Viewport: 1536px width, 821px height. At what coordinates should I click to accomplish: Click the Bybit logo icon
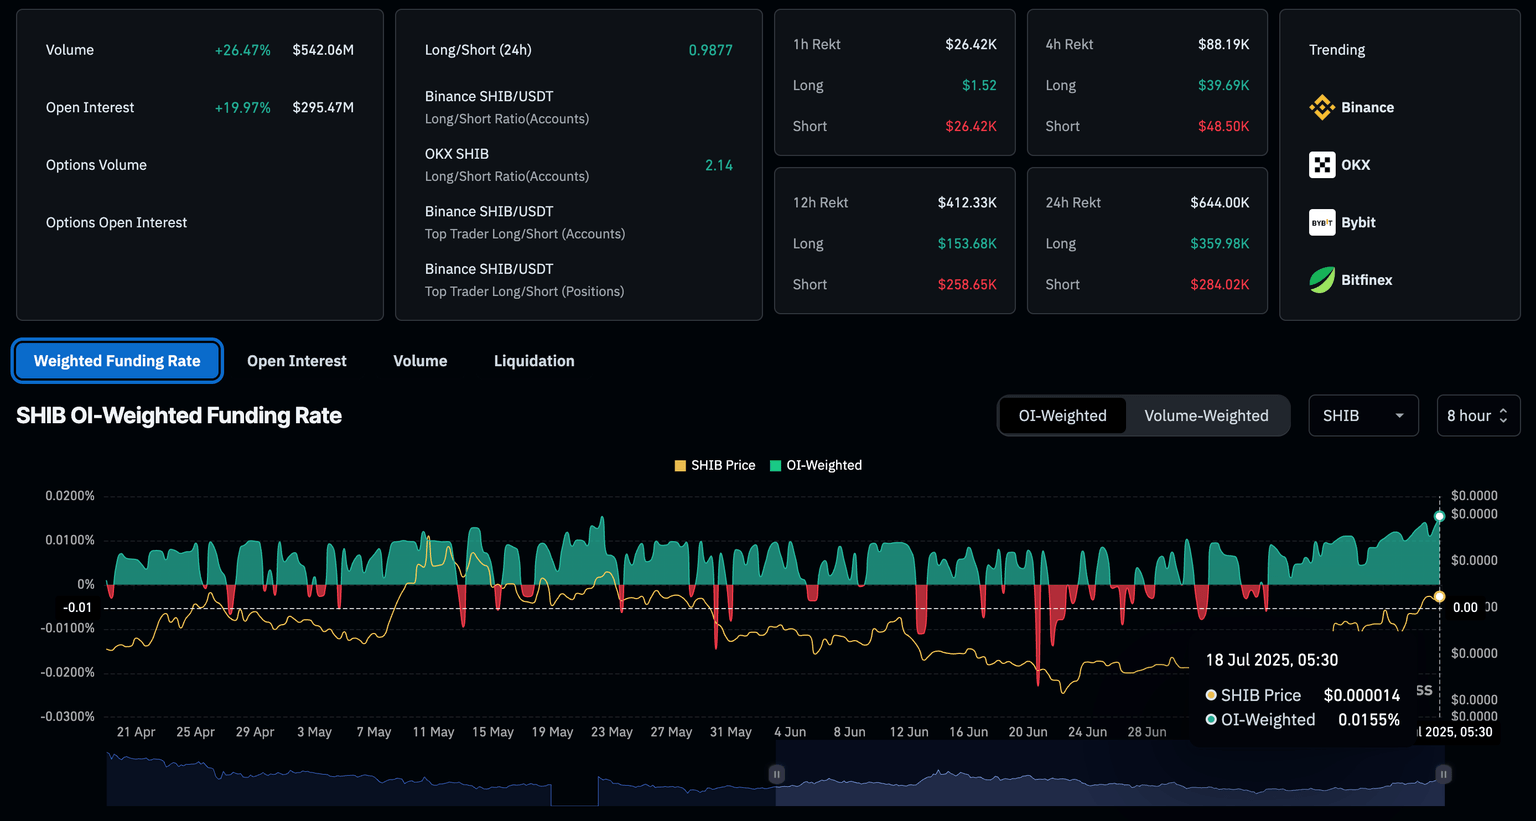point(1322,223)
